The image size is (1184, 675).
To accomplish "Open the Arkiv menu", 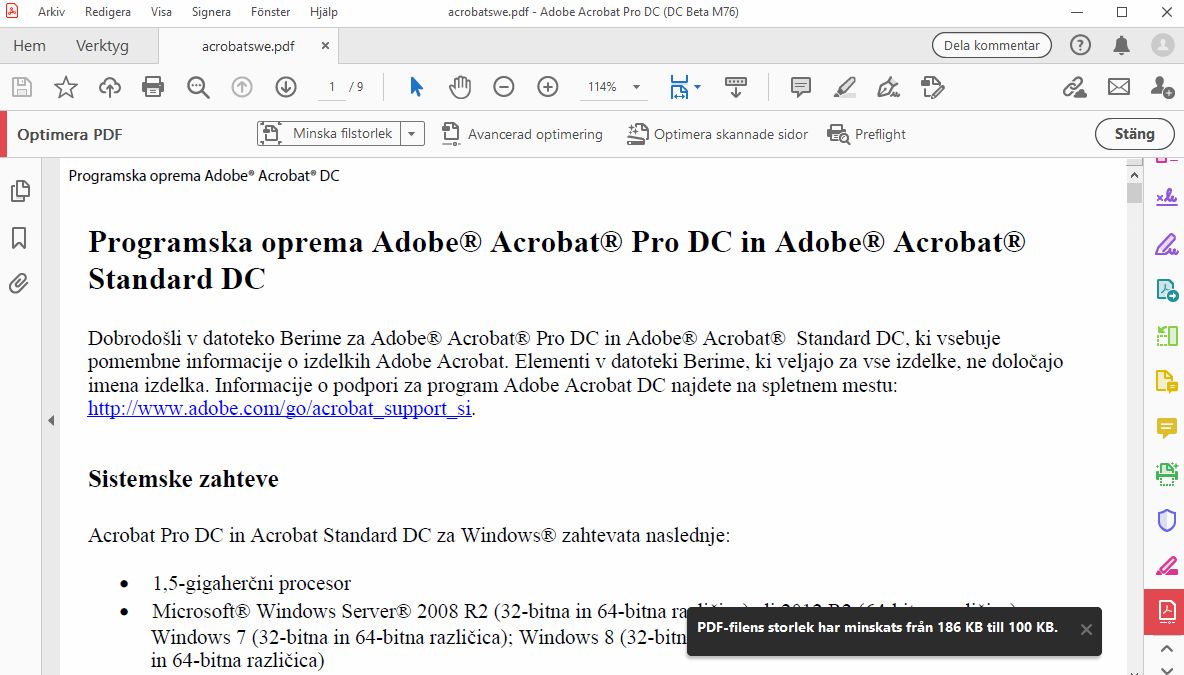I will tap(51, 12).
